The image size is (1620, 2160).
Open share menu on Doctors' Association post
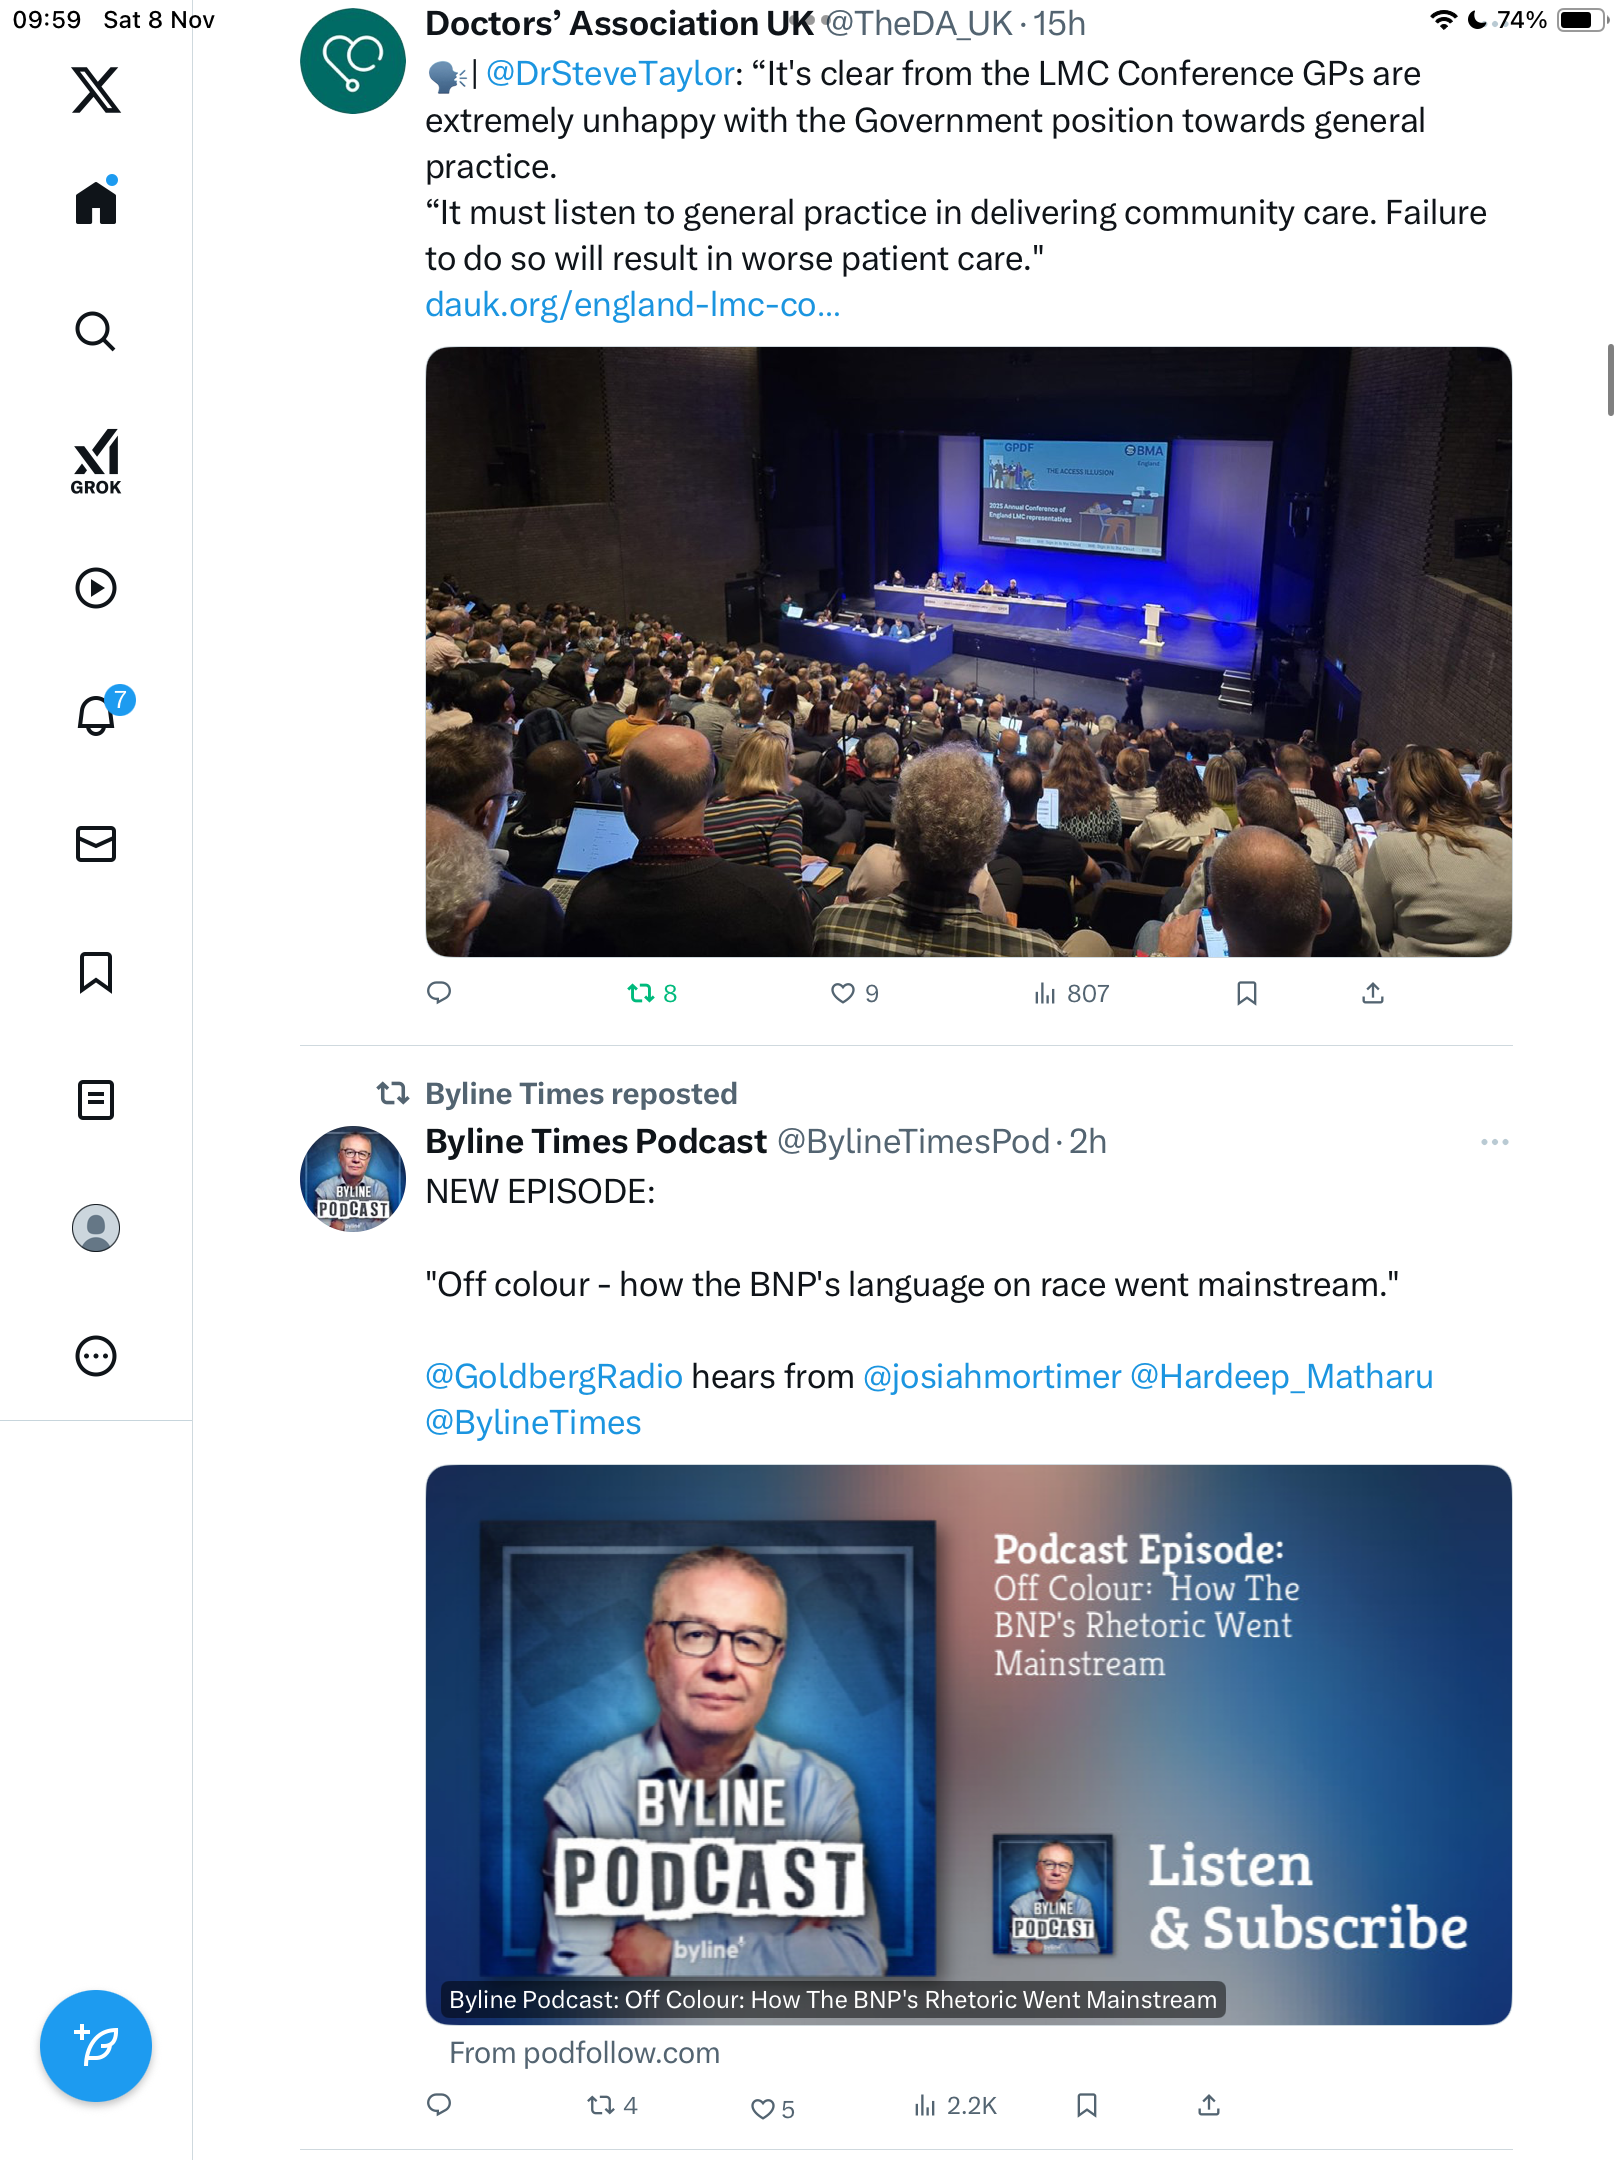click(1373, 993)
